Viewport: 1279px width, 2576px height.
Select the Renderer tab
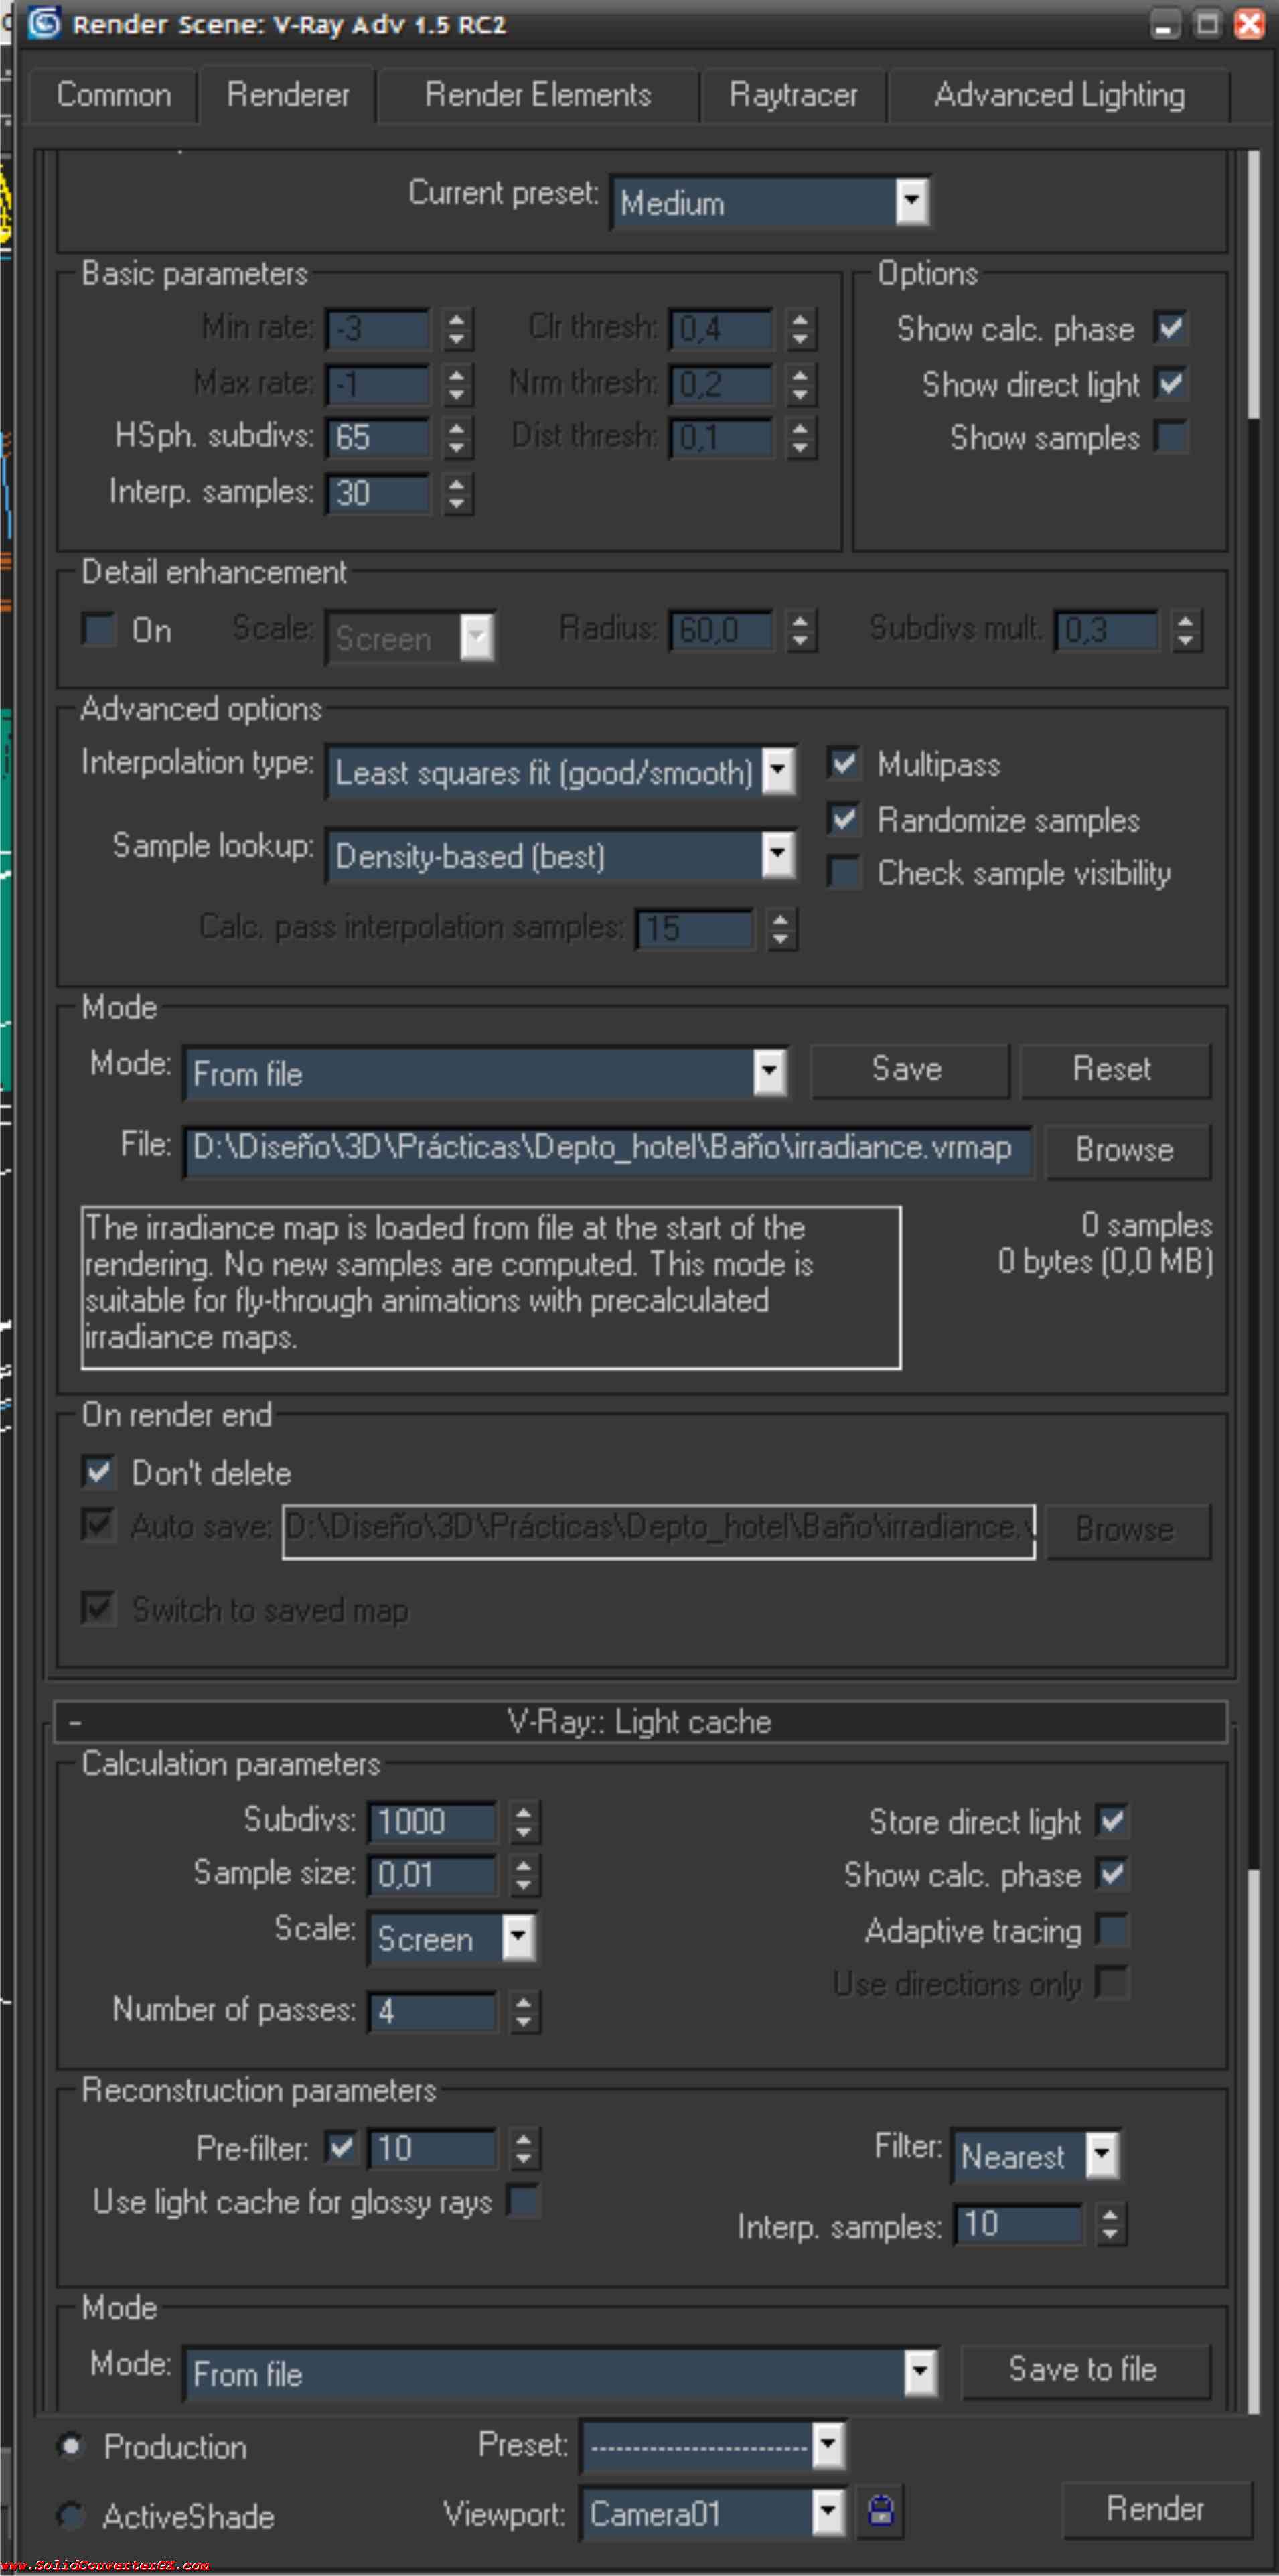coord(288,95)
